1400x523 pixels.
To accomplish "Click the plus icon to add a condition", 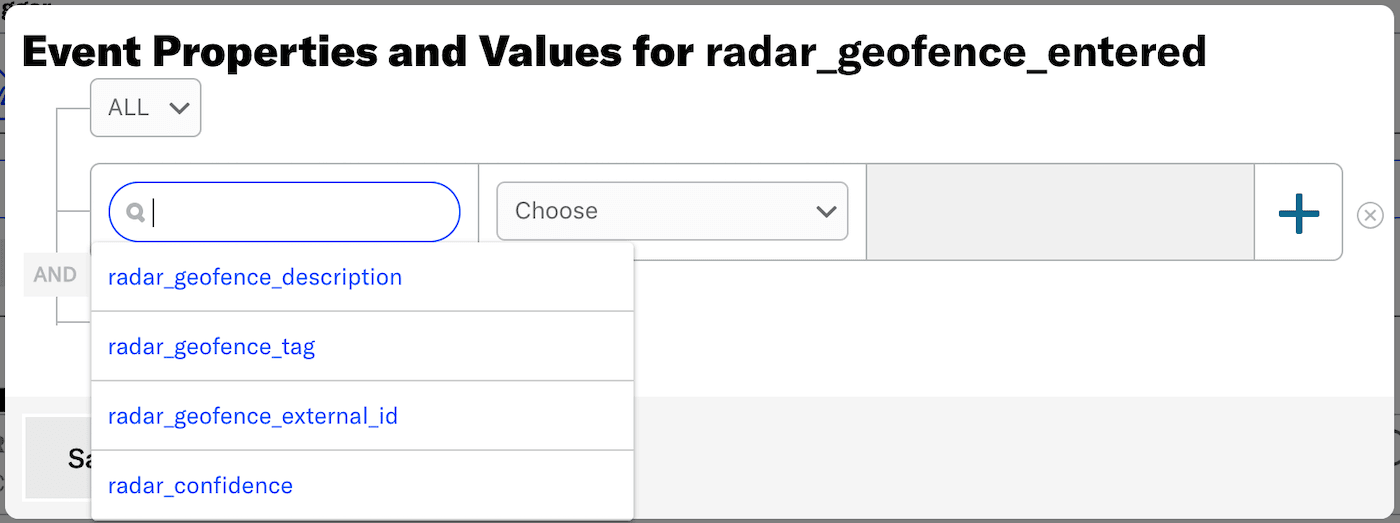I will (1298, 212).
